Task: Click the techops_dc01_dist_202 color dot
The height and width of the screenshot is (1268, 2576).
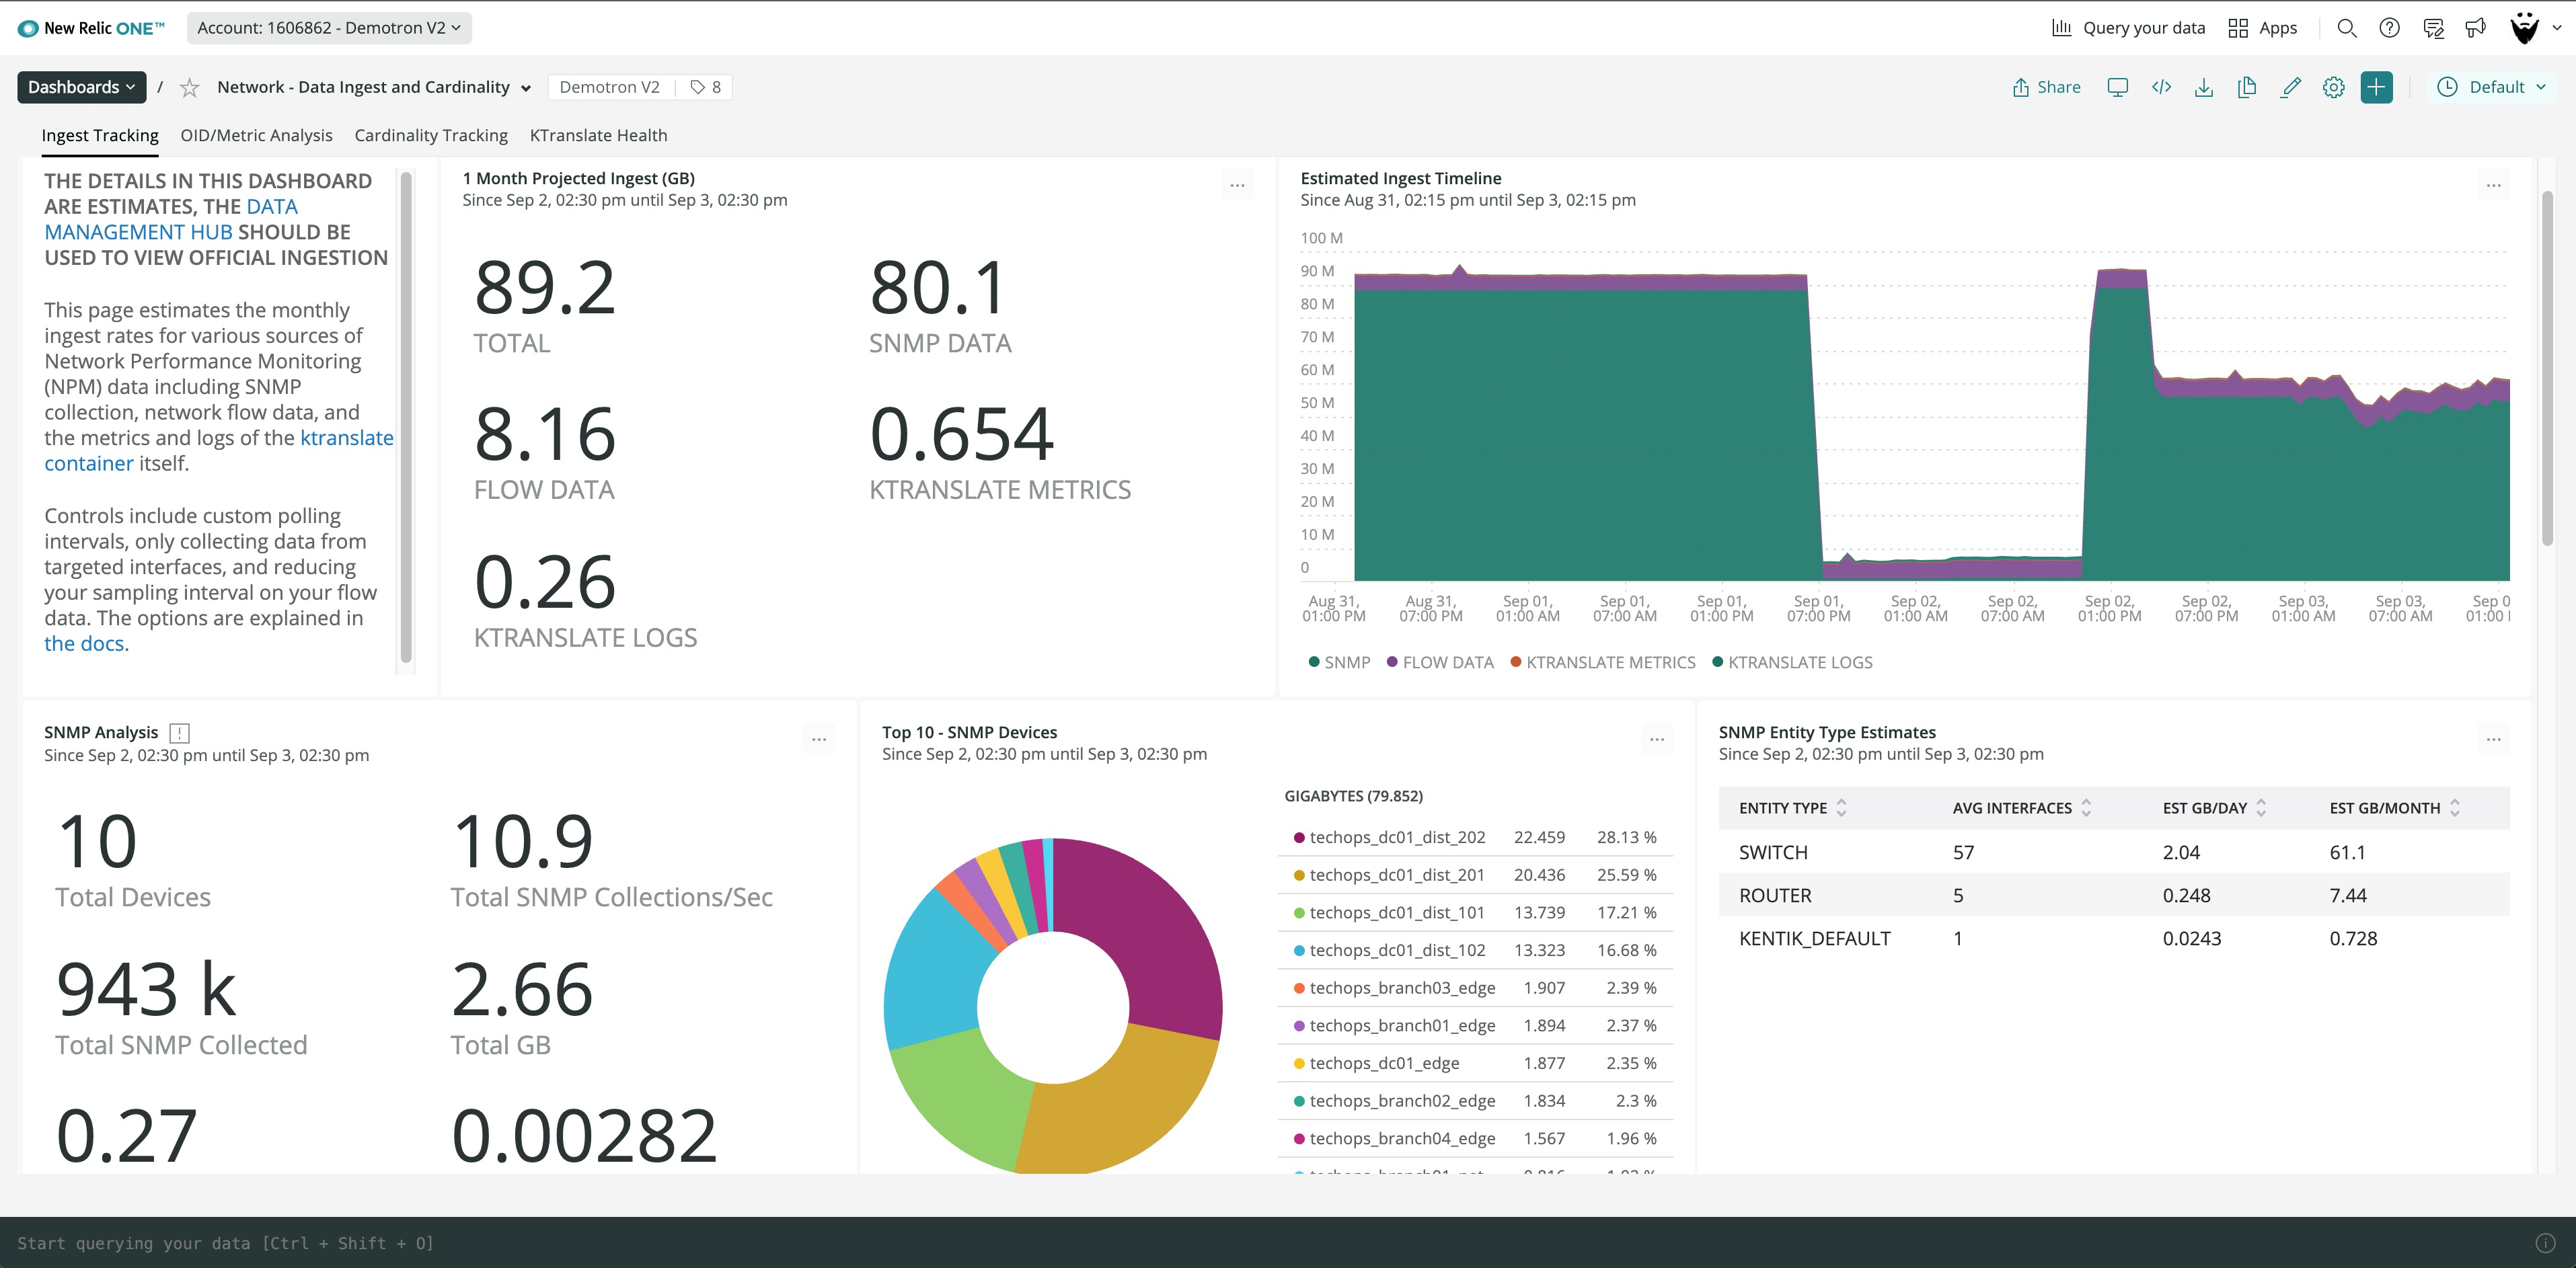Action: coord(1299,837)
